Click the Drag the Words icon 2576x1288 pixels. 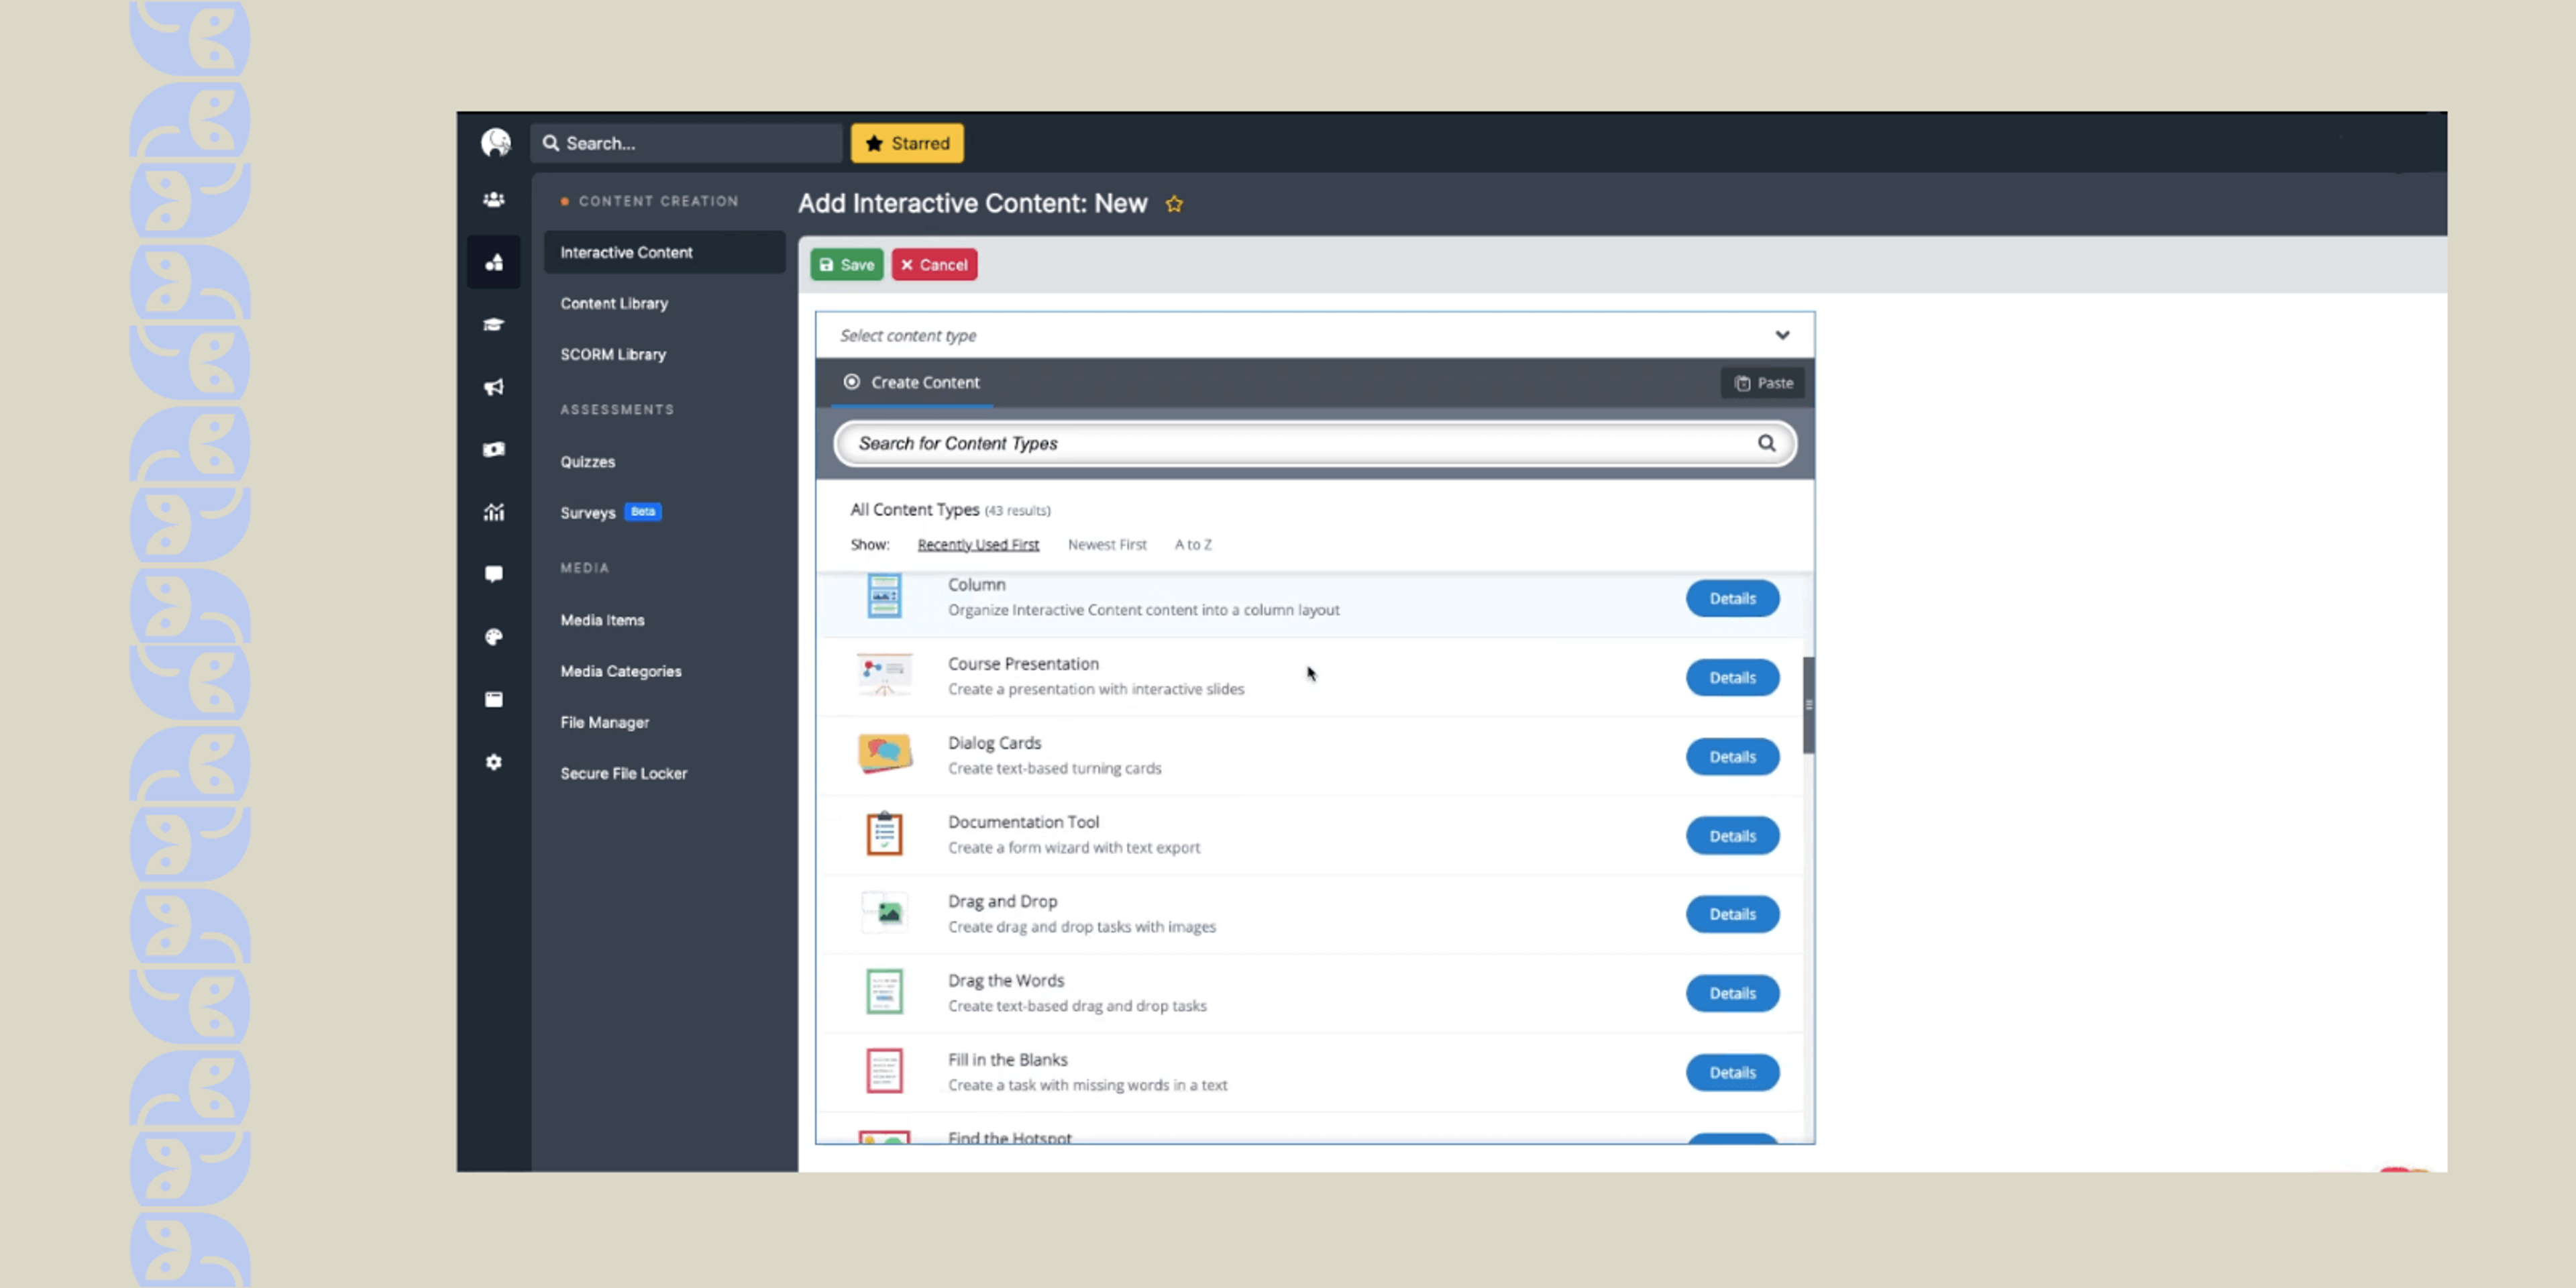pos(884,991)
